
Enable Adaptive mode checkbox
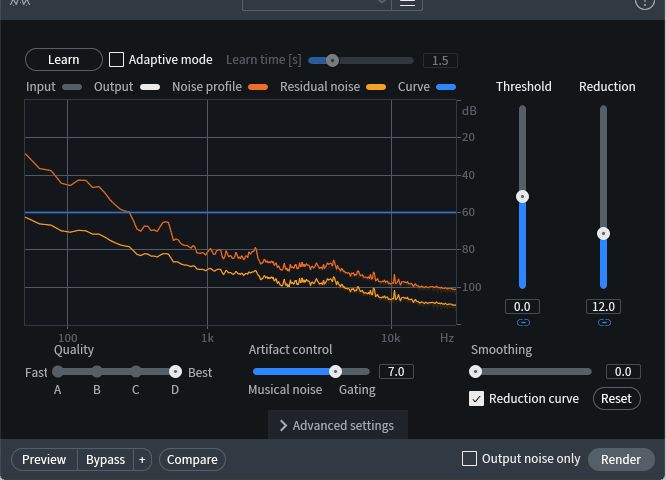116,59
